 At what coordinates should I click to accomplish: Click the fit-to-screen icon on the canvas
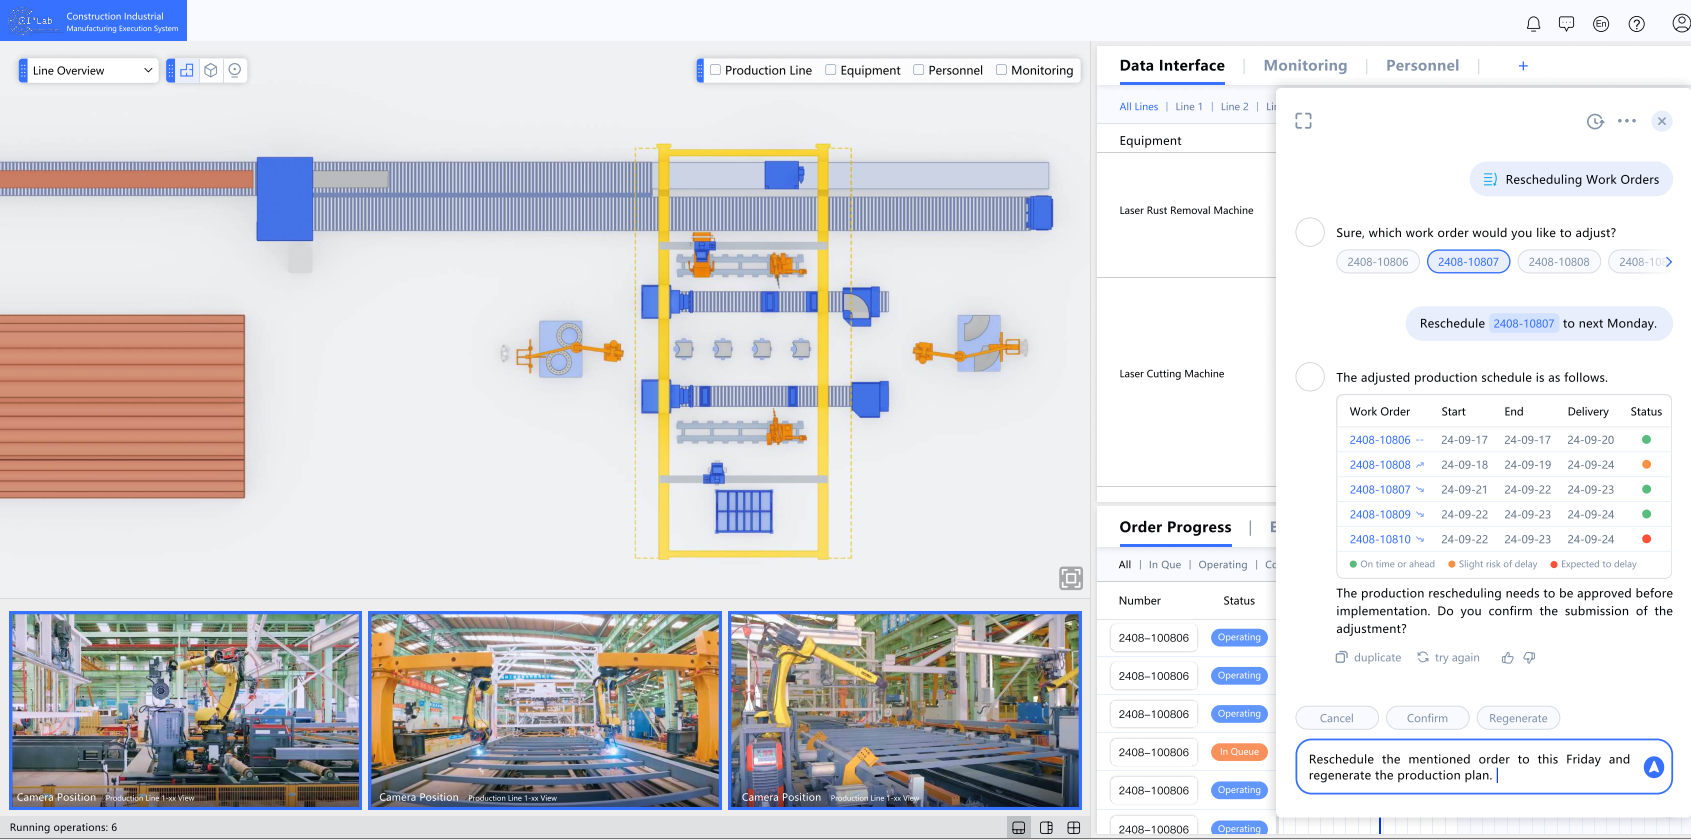click(x=1070, y=578)
